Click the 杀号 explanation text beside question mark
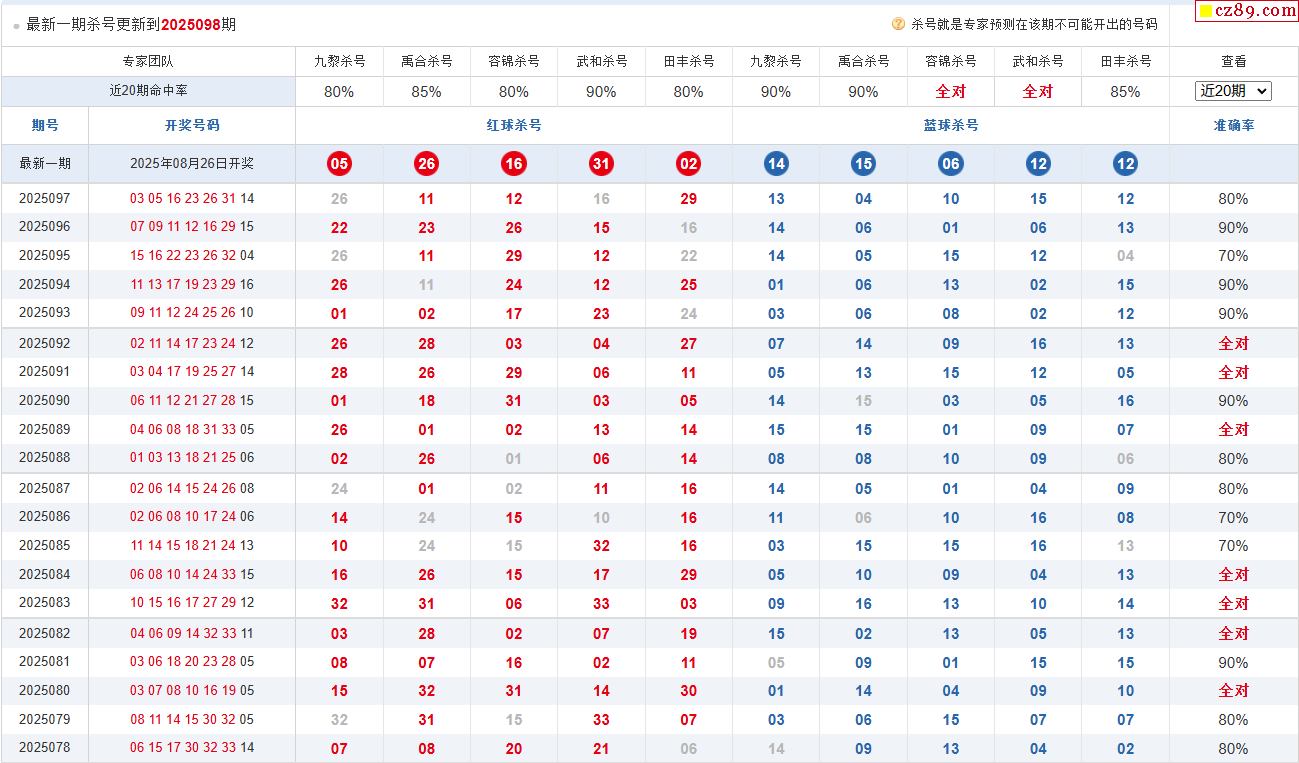The height and width of the screenshot is (763, 1299). [x=1034, y=24]
